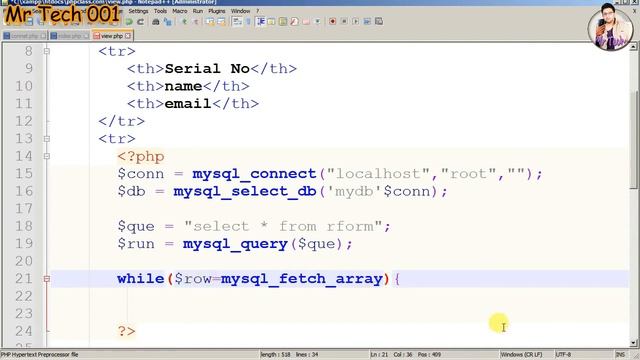Open the Macro menu
This screenshot has width=640, height=360.
coord(180,11)
